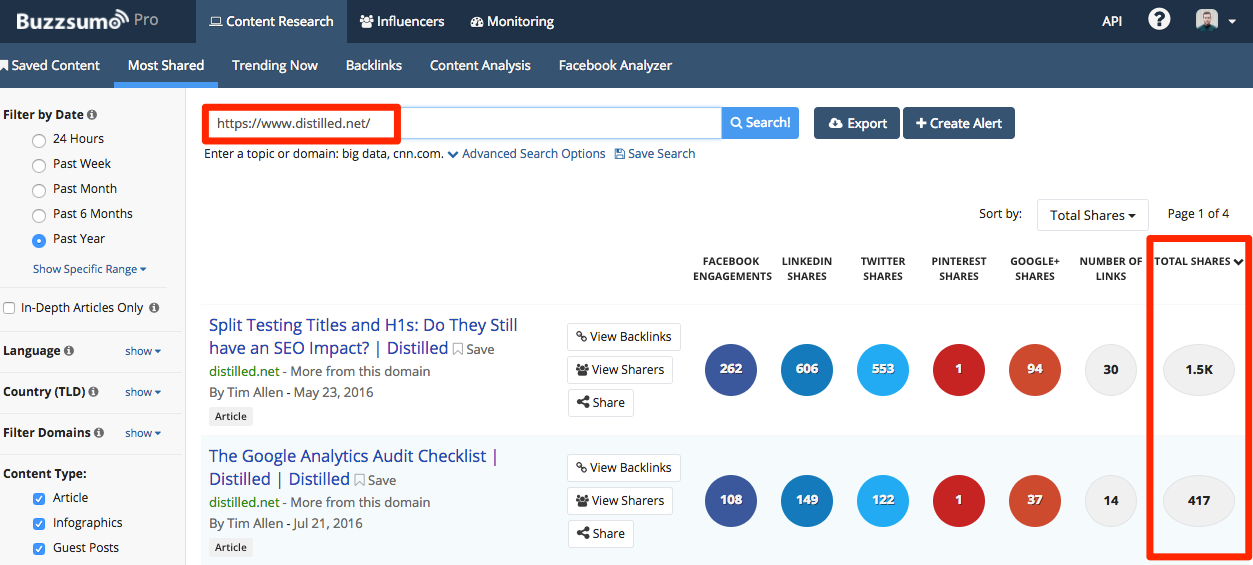Viewport: 1253px width, 565px height.
Task: View Sharers for Analytics Audit Checklist article
Action: [x=620, y=501]
